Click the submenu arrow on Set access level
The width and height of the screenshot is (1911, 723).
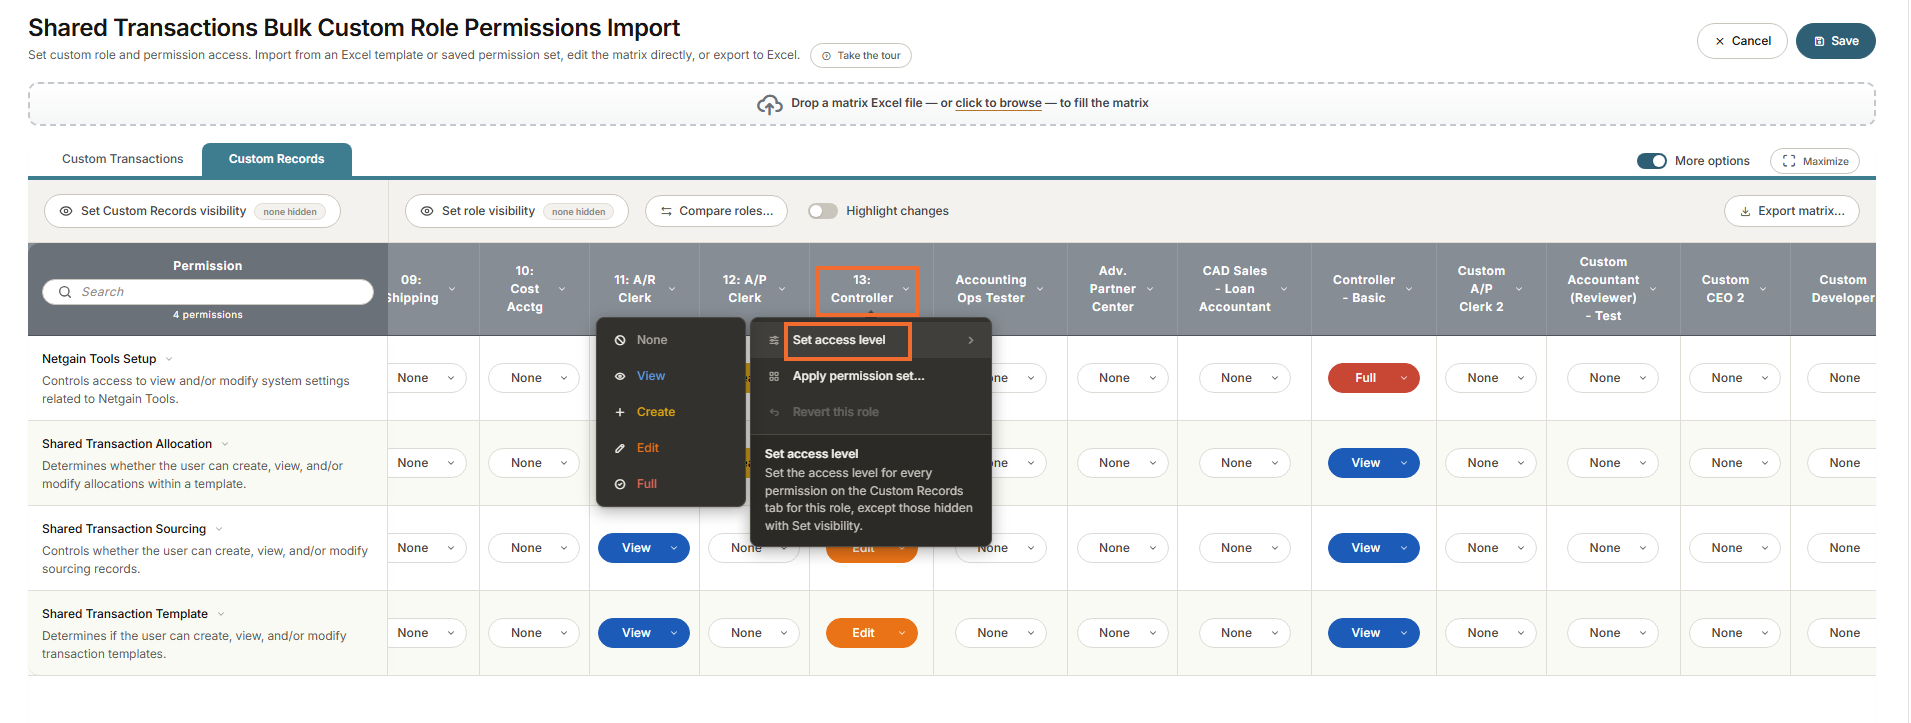click(x=971, y=340)
